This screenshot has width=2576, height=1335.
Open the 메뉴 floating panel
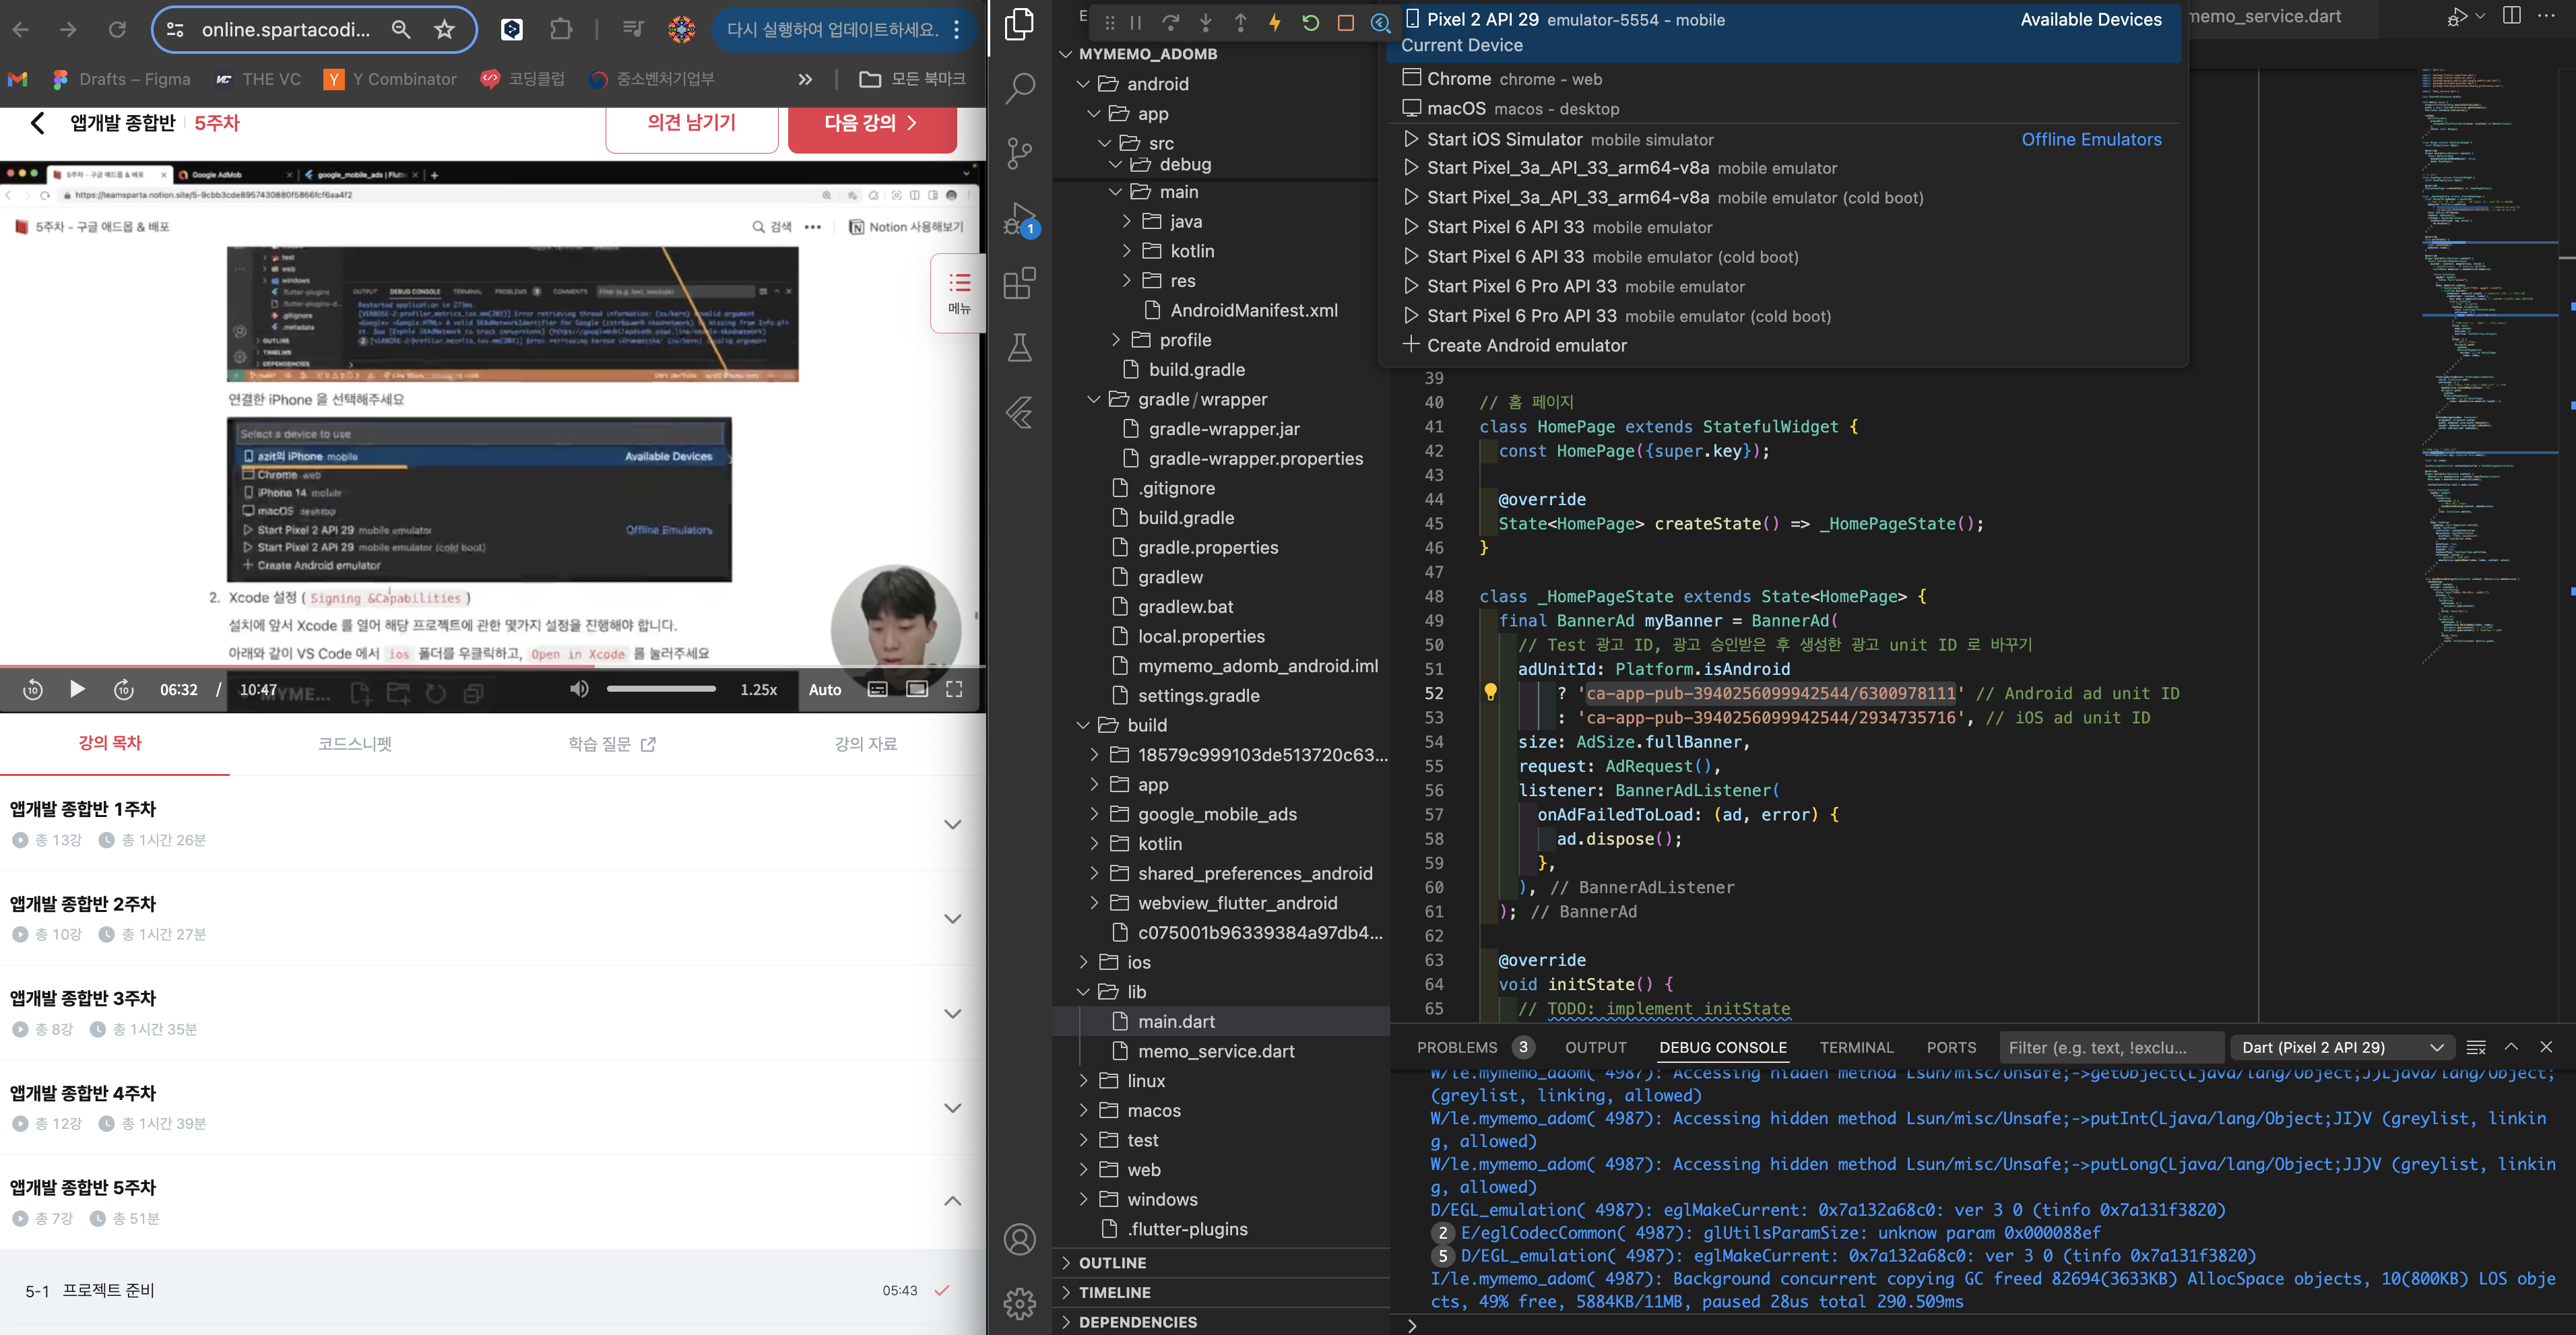pos(959,293)
